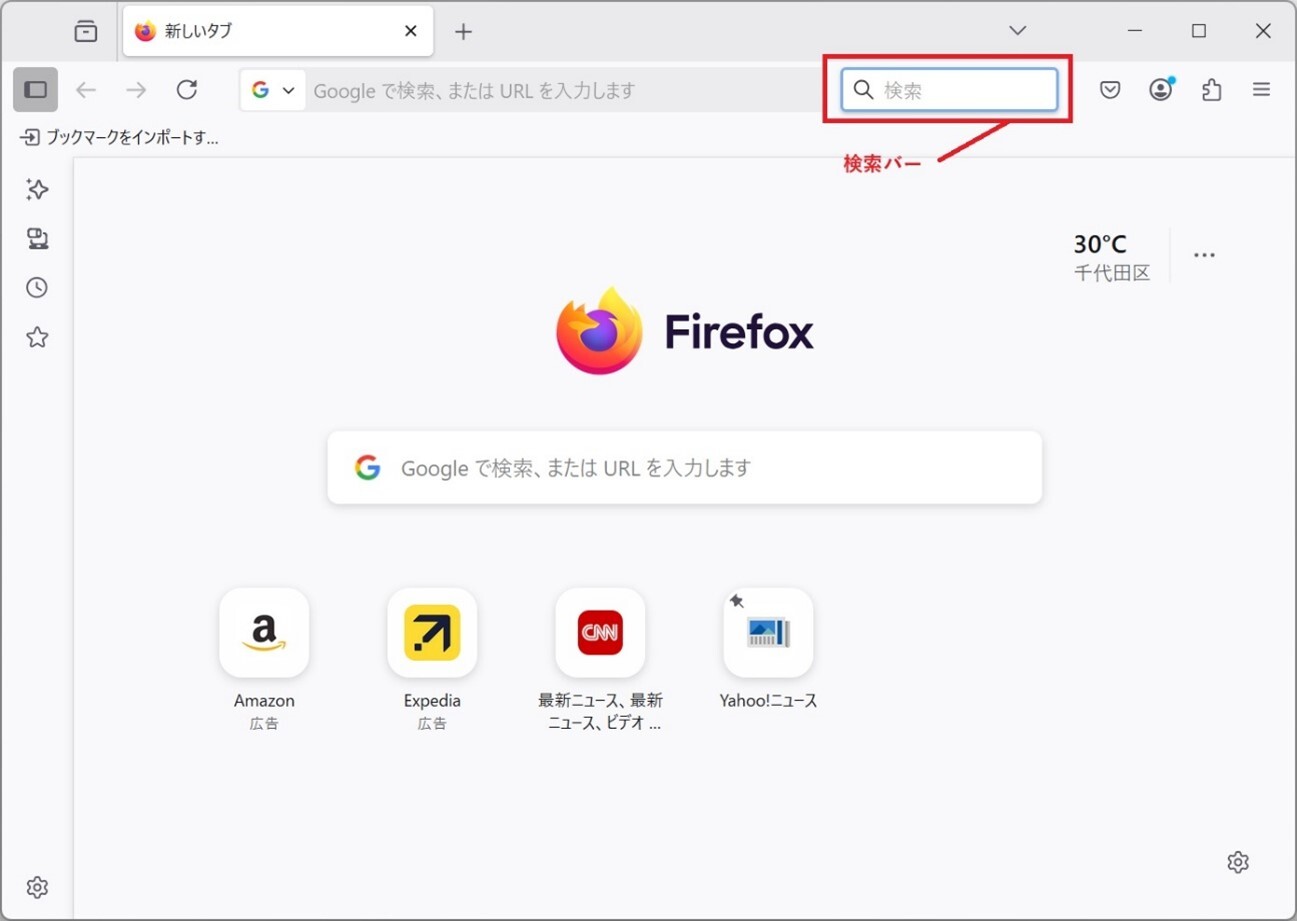Close the 新しいタブ tab

(410, 32)
